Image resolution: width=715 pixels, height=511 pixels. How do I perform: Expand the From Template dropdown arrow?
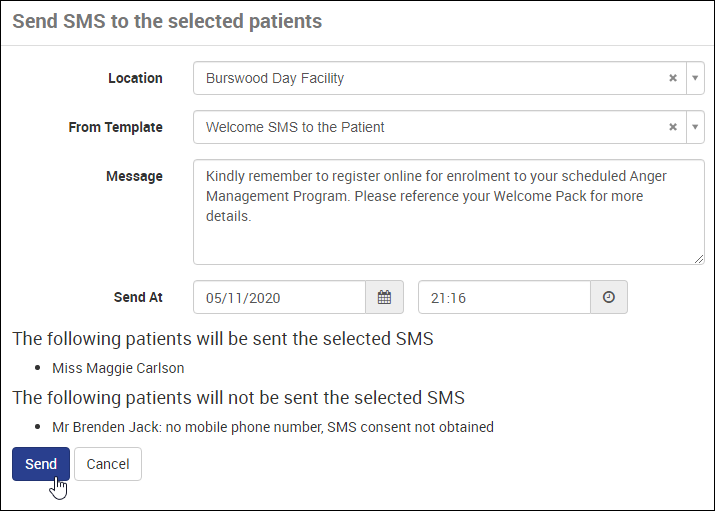(x=696, y=127)
